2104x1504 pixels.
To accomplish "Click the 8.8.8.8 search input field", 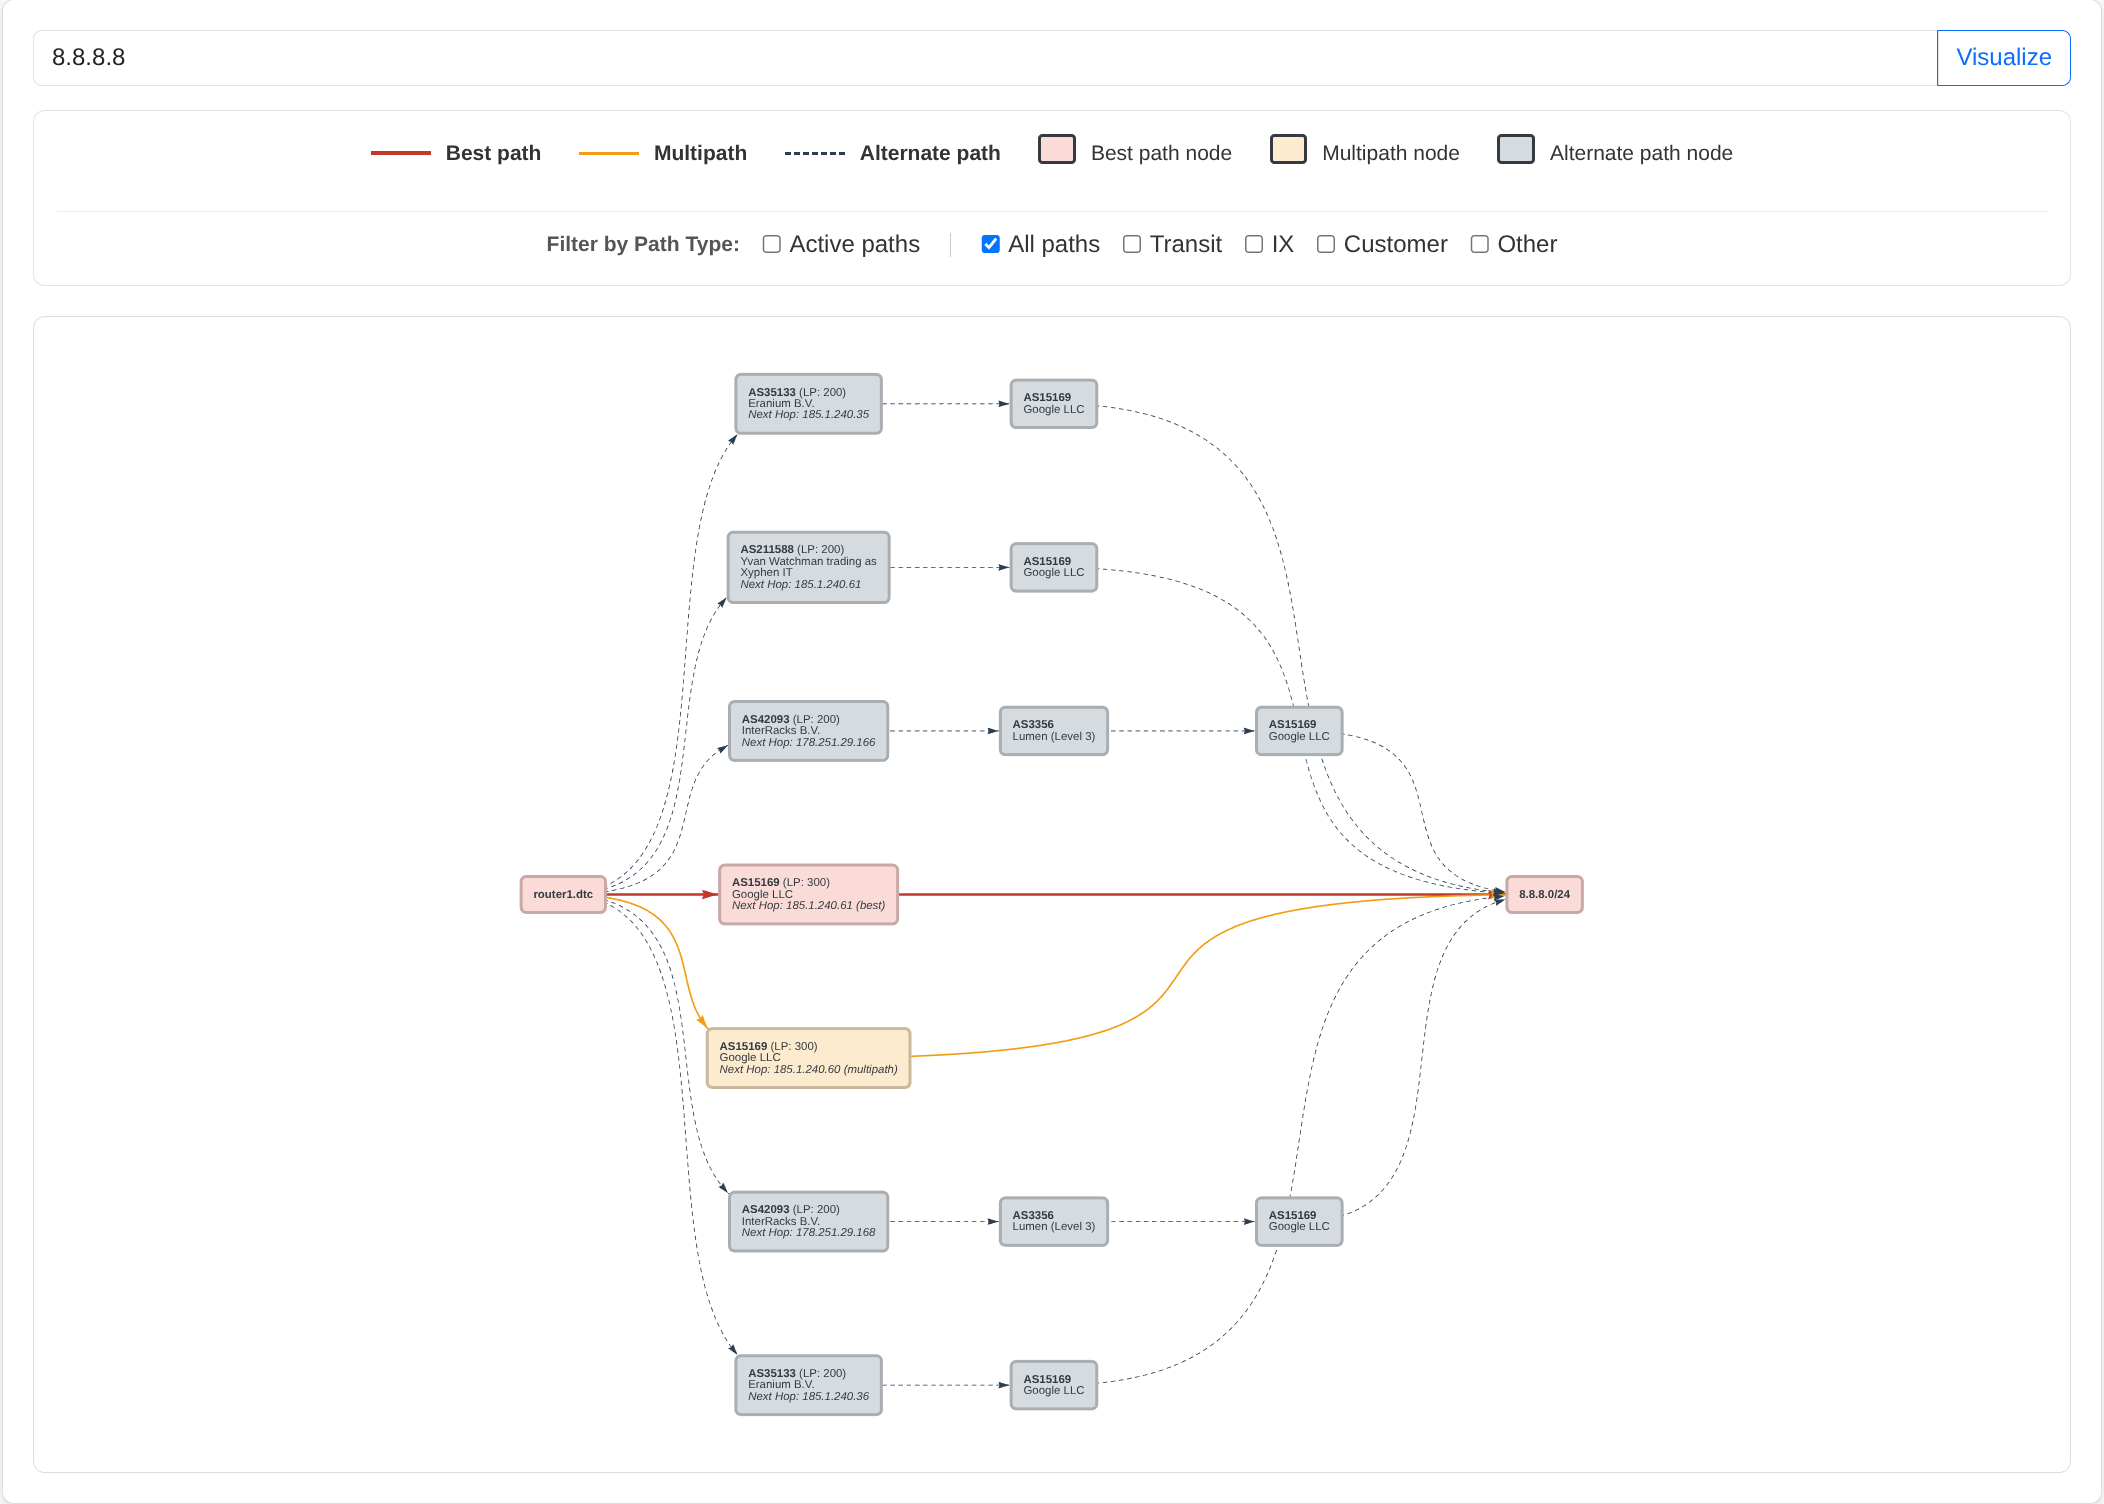I will (x=984, y=58).
